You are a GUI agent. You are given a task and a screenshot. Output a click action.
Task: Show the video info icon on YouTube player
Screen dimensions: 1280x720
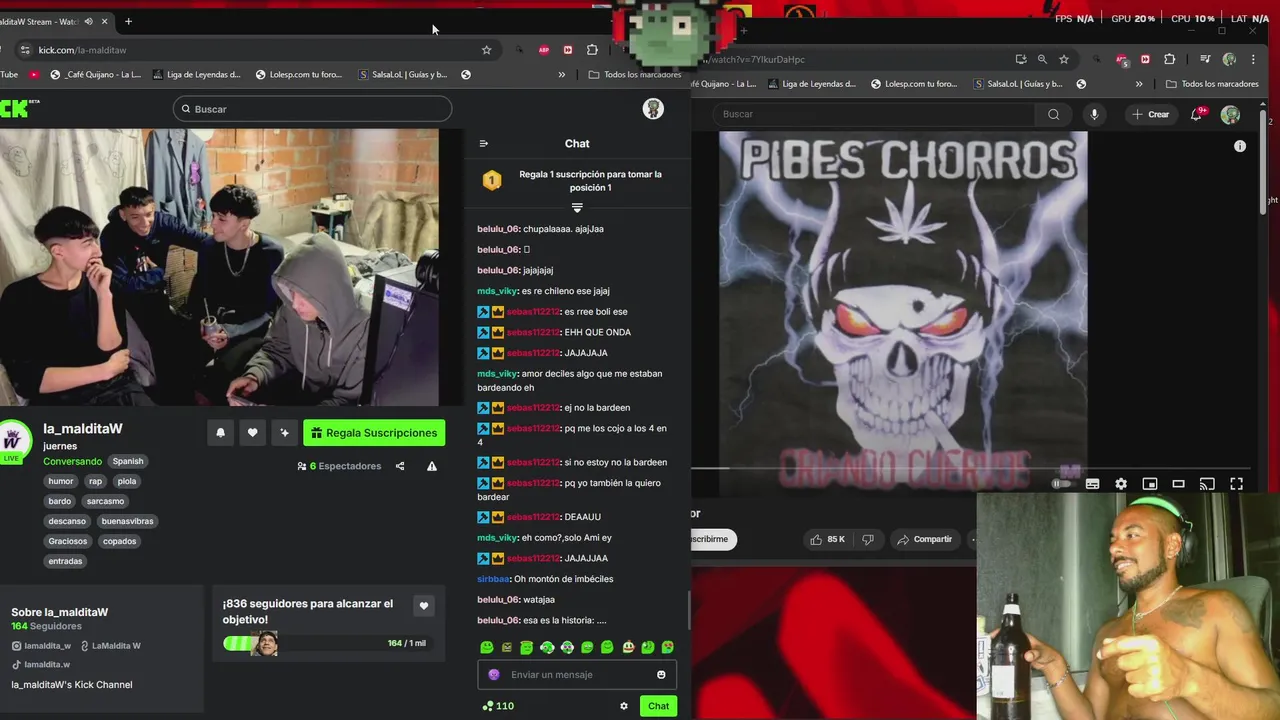tap(1240, 146)
